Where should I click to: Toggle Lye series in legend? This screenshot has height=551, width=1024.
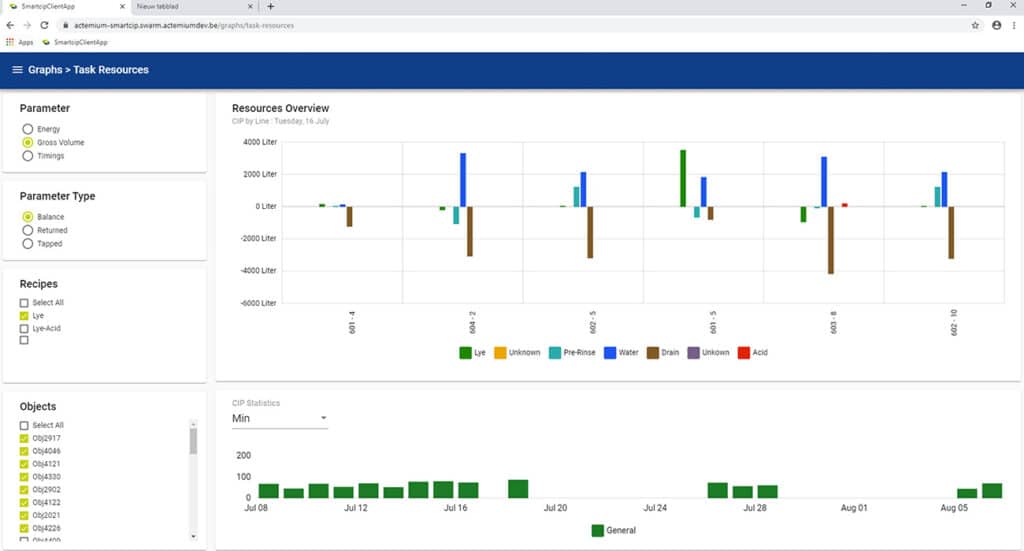(472, 353)
